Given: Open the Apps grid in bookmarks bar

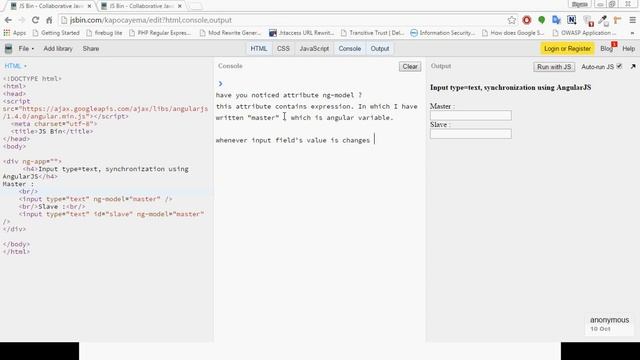Looking at the screenshot, I should pyautogui.click(x=14, y=33).
